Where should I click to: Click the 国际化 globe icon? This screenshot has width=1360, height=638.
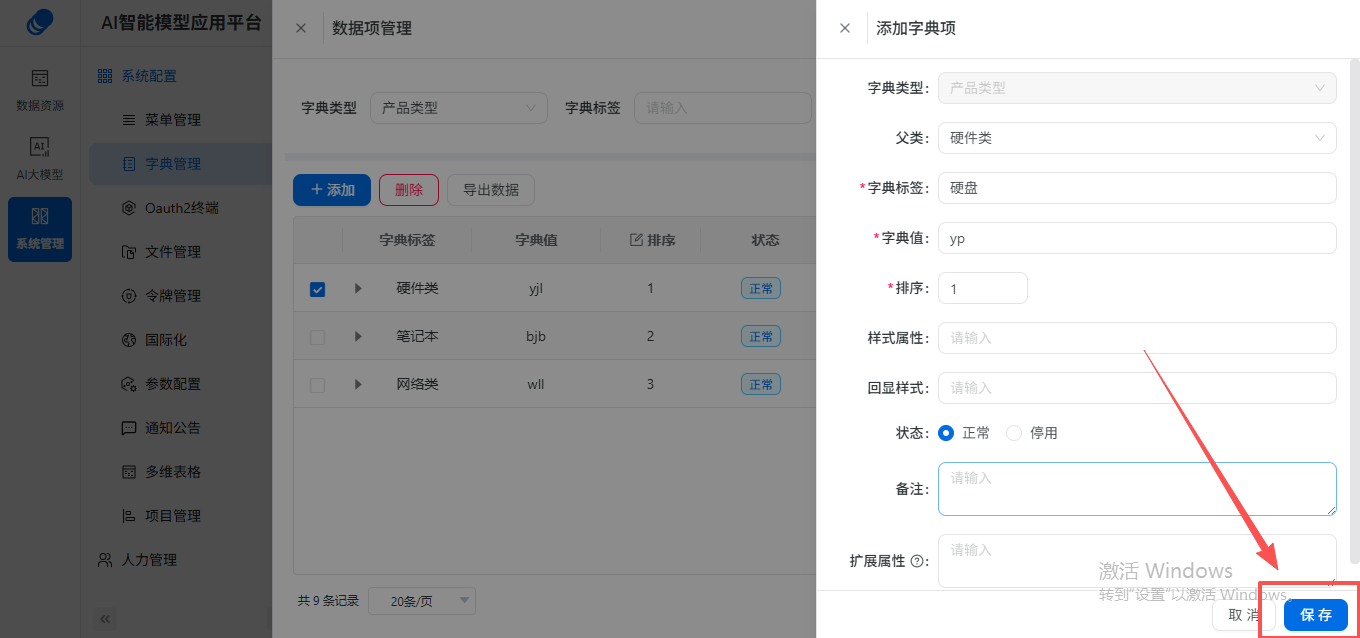click(128, 340)
